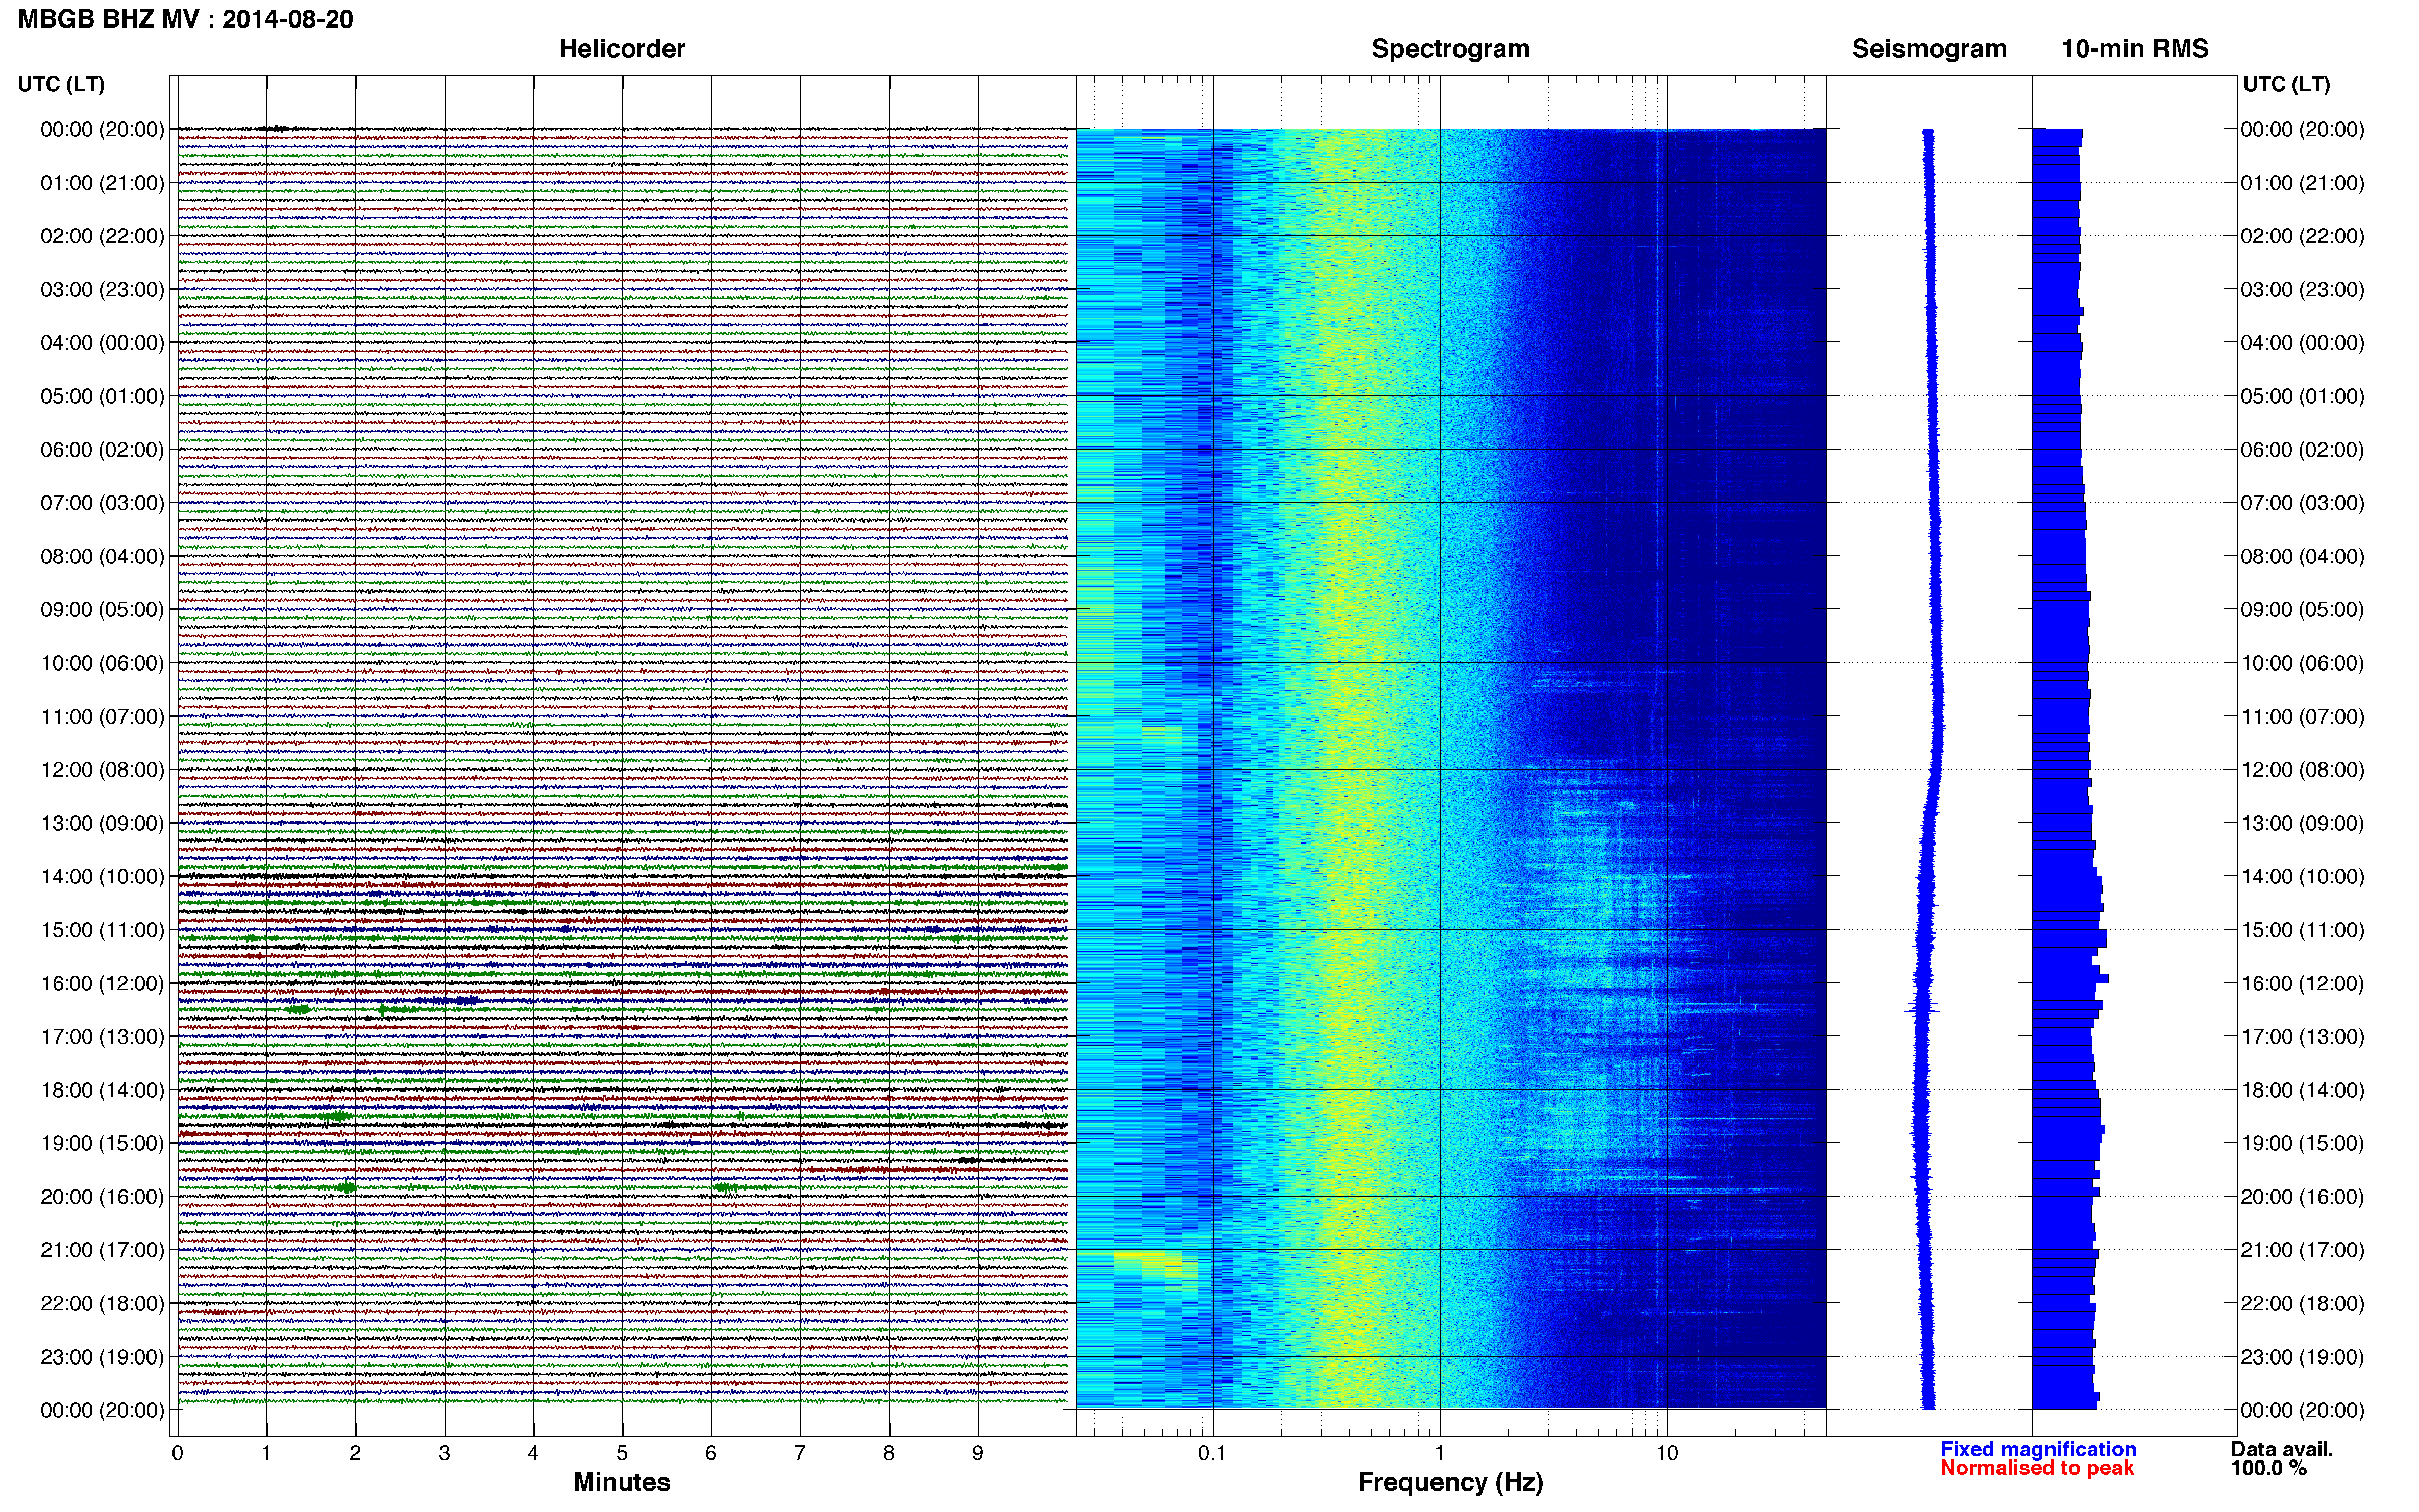Click left time label '14:00 (10:00)'
The height and width of the screenshot is (1512, 2419).
(x=102, y=877)
